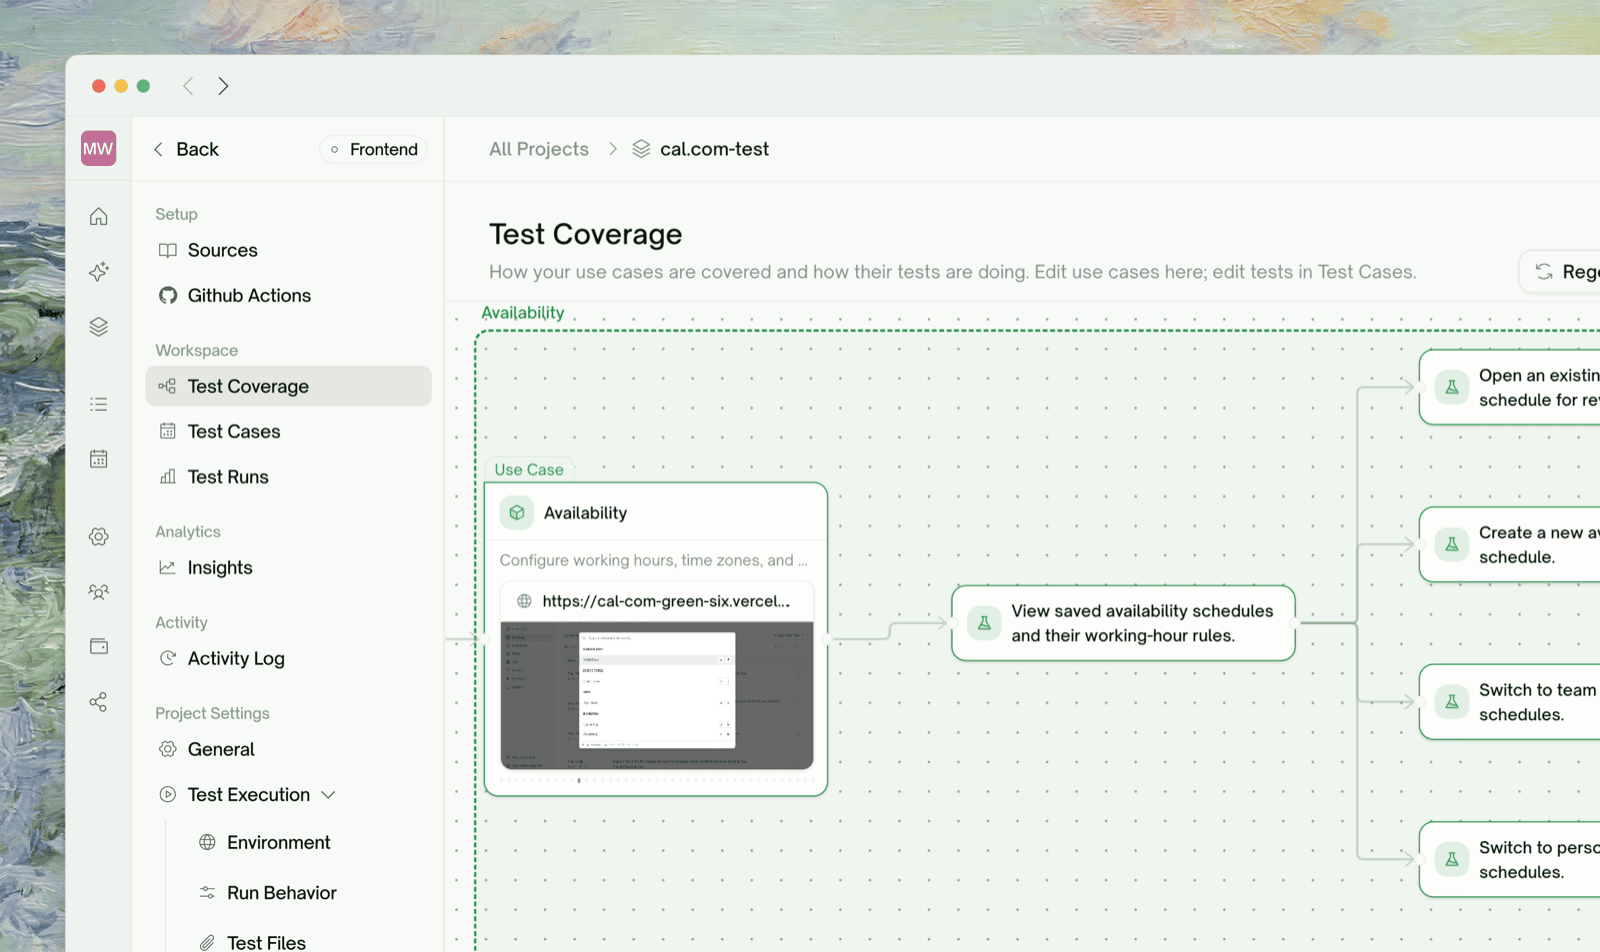Open the settings gear in left rail
The width and height of the screenshot is (1600, 952).
(x=98, y=537)
